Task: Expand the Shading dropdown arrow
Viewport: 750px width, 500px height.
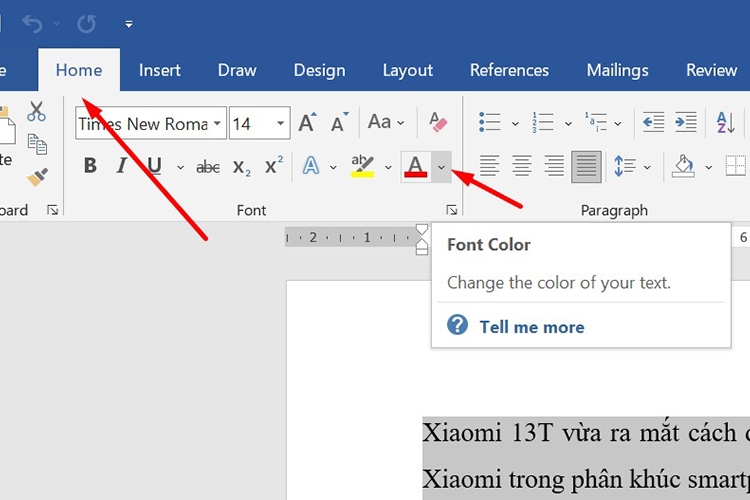Action: tap(709, 167)
